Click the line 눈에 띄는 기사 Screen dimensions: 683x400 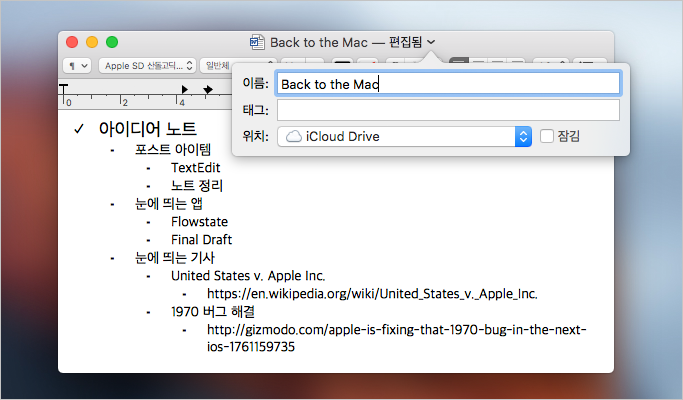[x=175, y=258]
